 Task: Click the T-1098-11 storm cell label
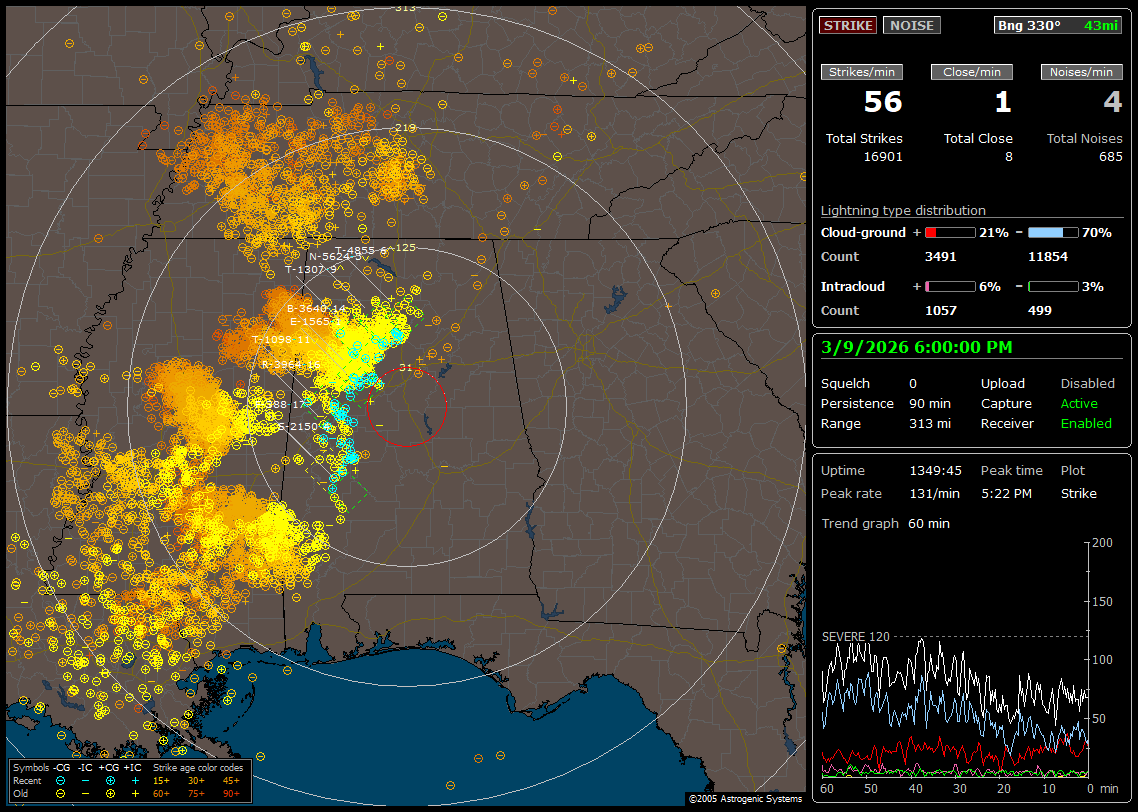(x=281, y=340)
